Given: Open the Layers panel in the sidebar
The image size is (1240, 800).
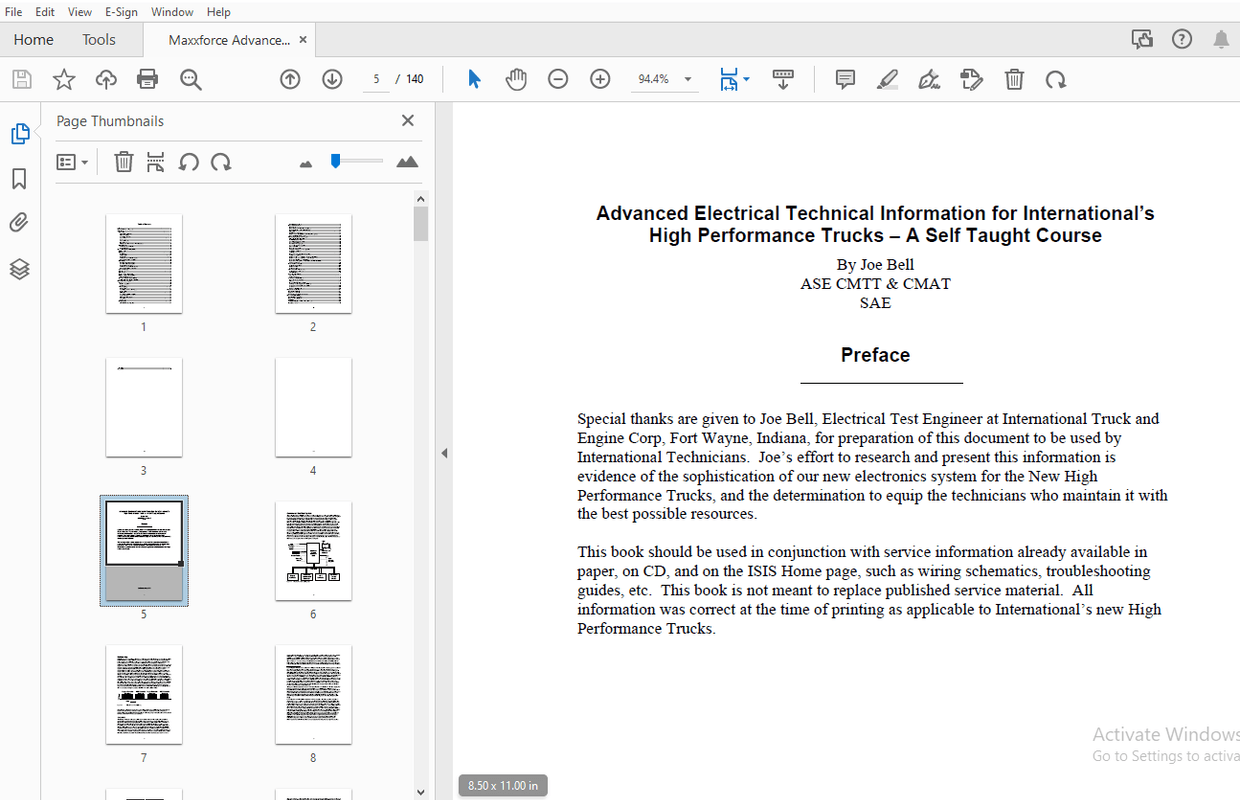Looking at the screenshot, I should point(20,268).
